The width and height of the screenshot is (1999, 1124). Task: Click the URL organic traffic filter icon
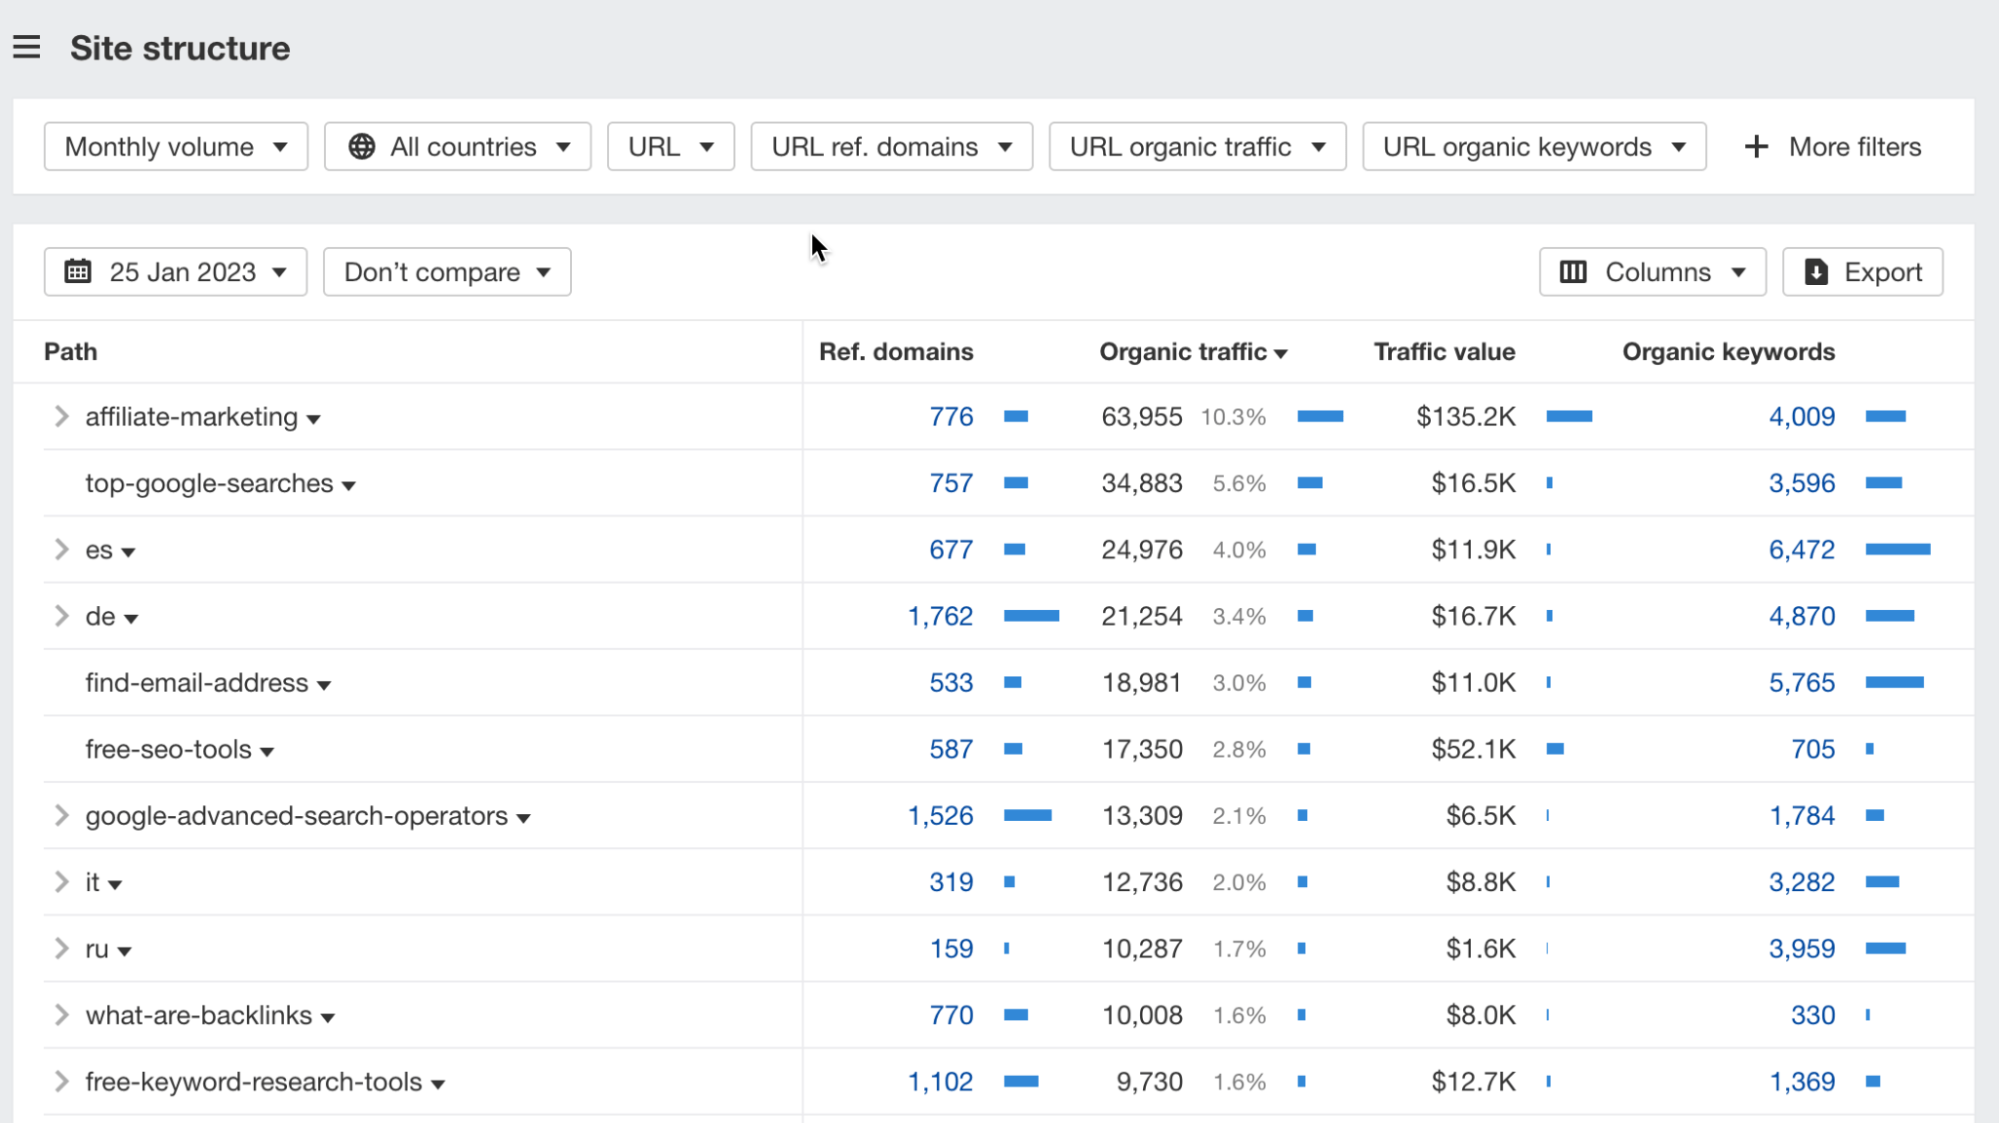tap(1314, 147)
